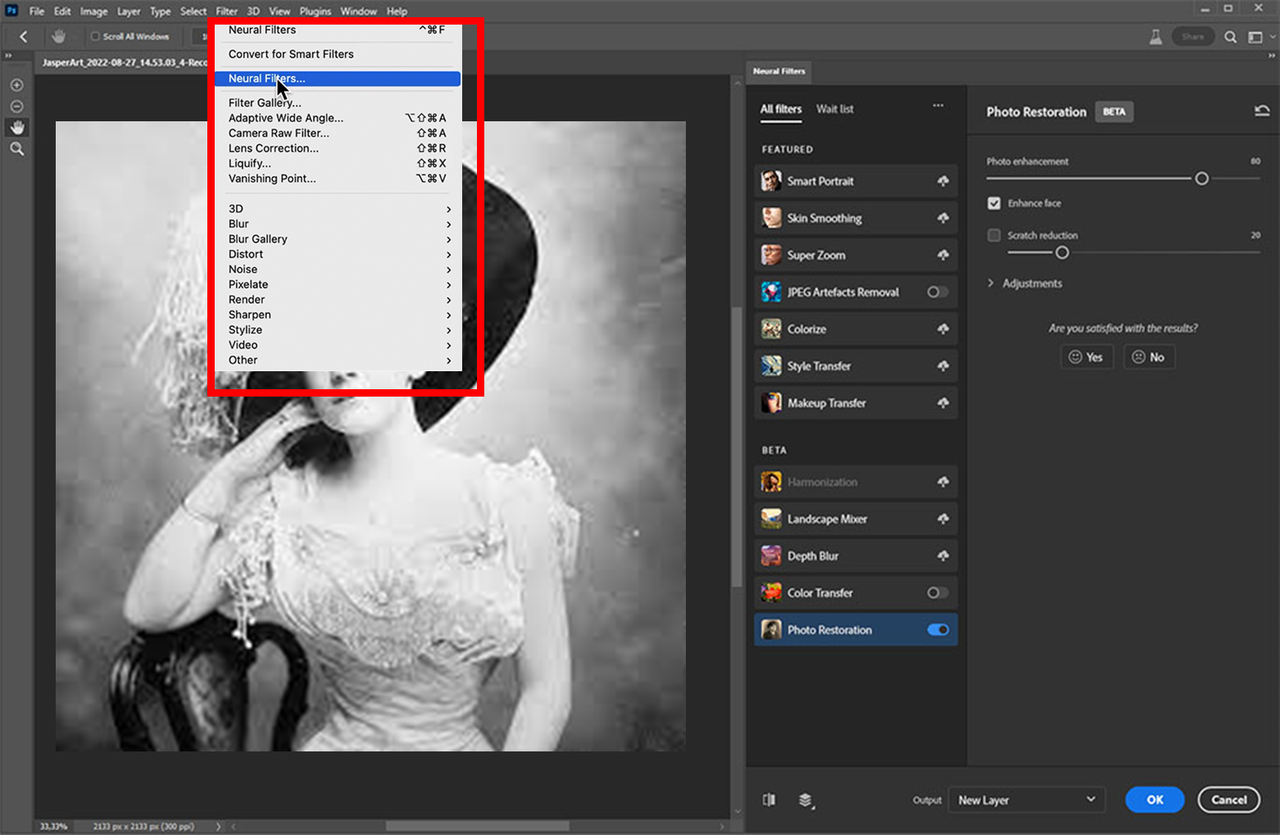Click the Zoom In icon in the toolbar

(x=16, y=84)
